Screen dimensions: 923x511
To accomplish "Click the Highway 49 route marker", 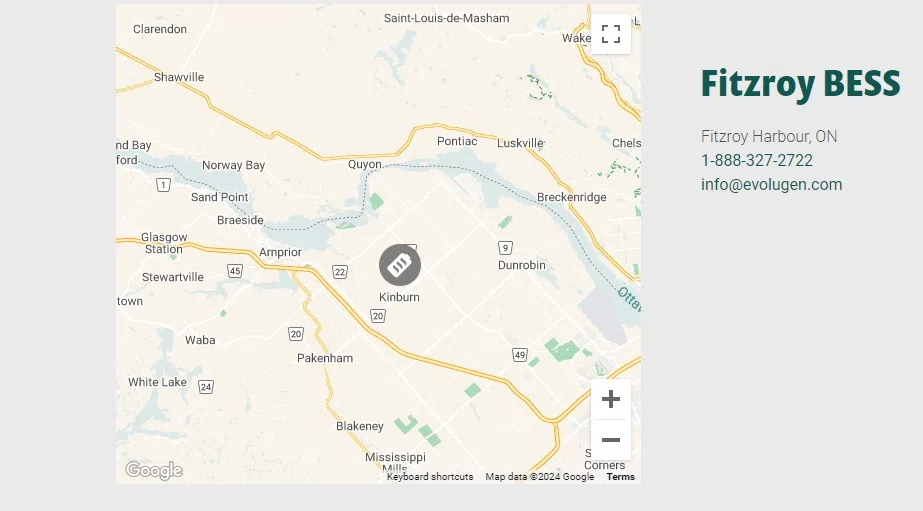I will click(520, 355).
